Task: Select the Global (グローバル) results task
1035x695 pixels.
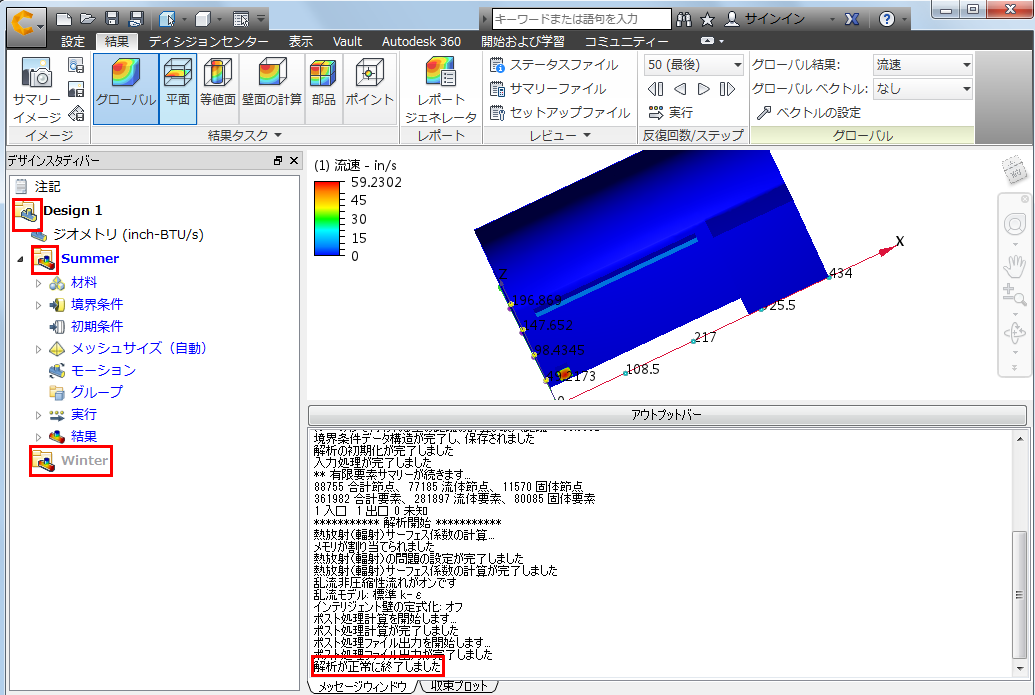Action: 126,89
